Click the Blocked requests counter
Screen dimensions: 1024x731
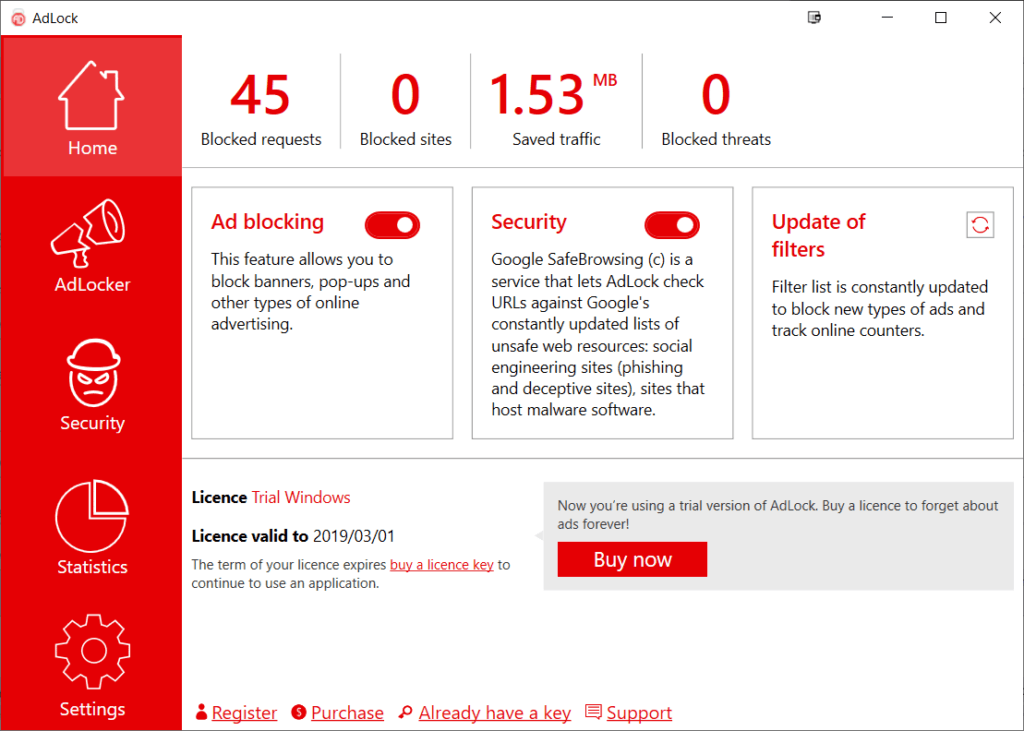coord(261,110)
